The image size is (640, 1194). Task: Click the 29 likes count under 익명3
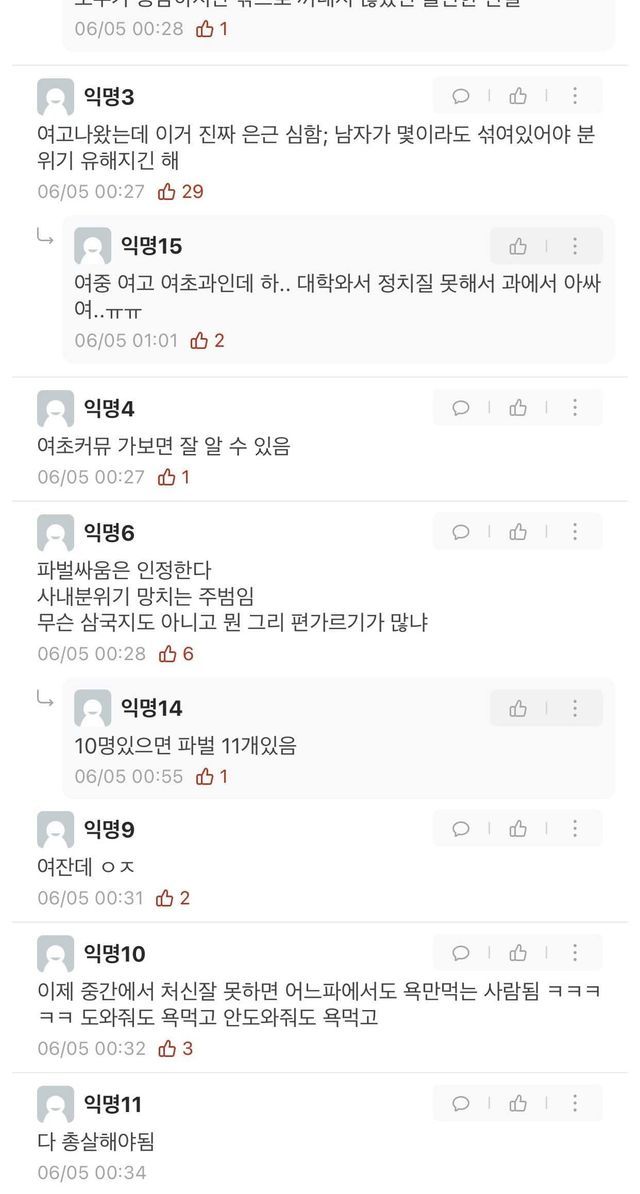181,191
